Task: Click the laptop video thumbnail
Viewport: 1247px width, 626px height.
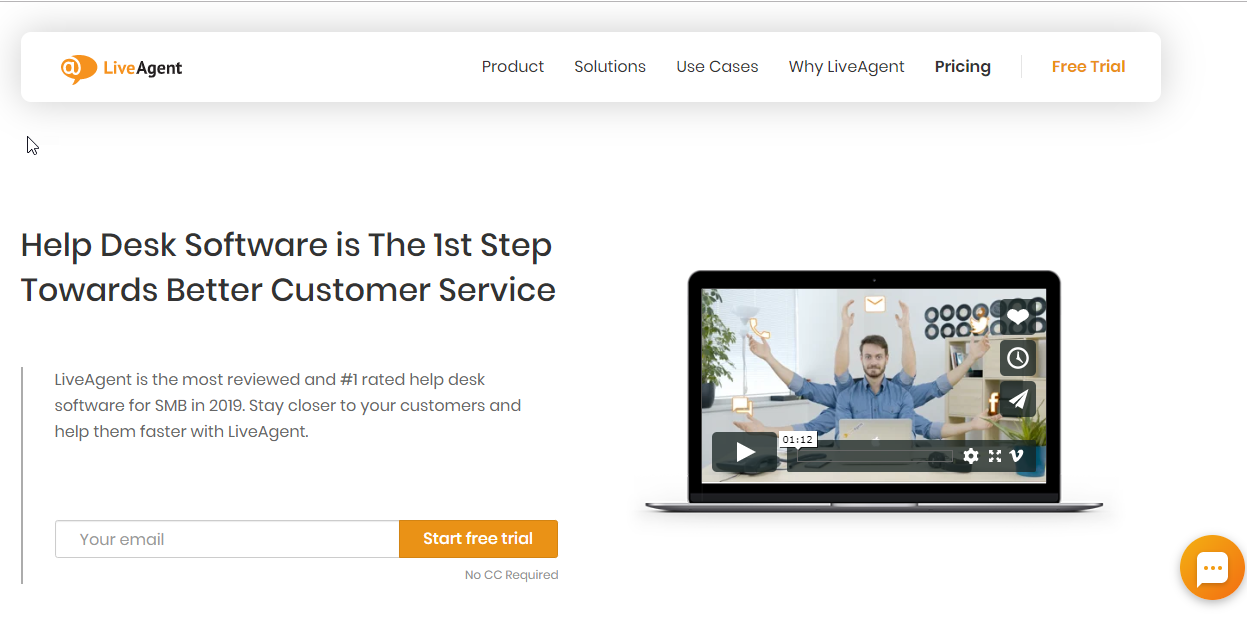Action: click(x=873, y=386)
